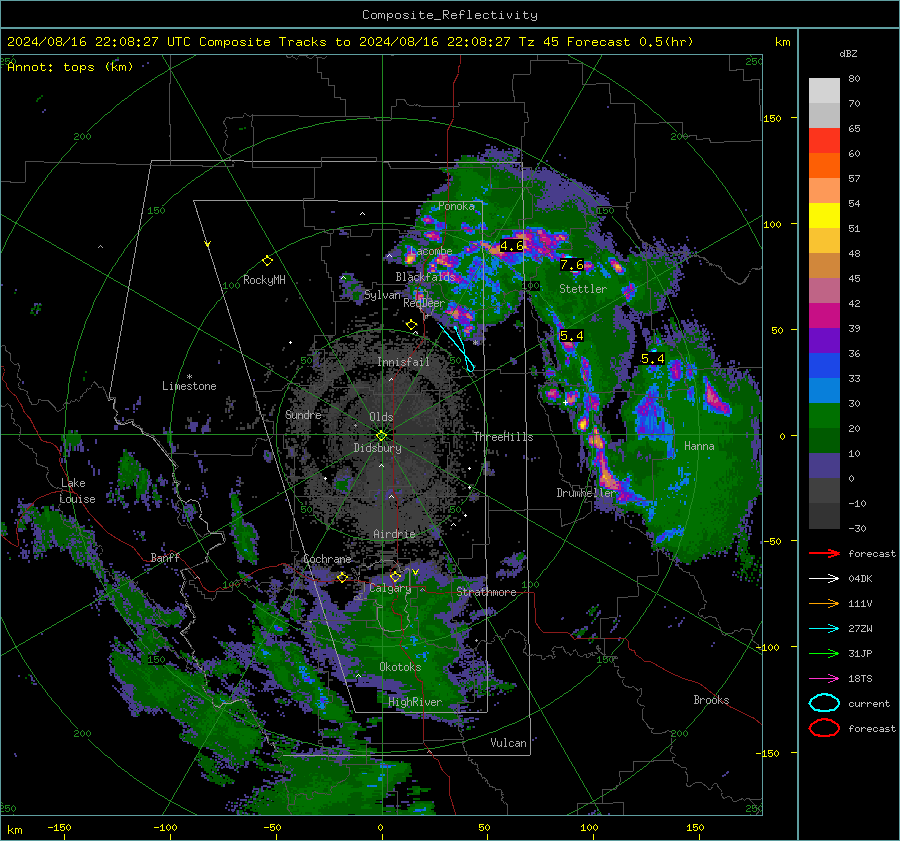900x841 pixels.
Task: Click the Limestone label
Action: tap(189, 386)
